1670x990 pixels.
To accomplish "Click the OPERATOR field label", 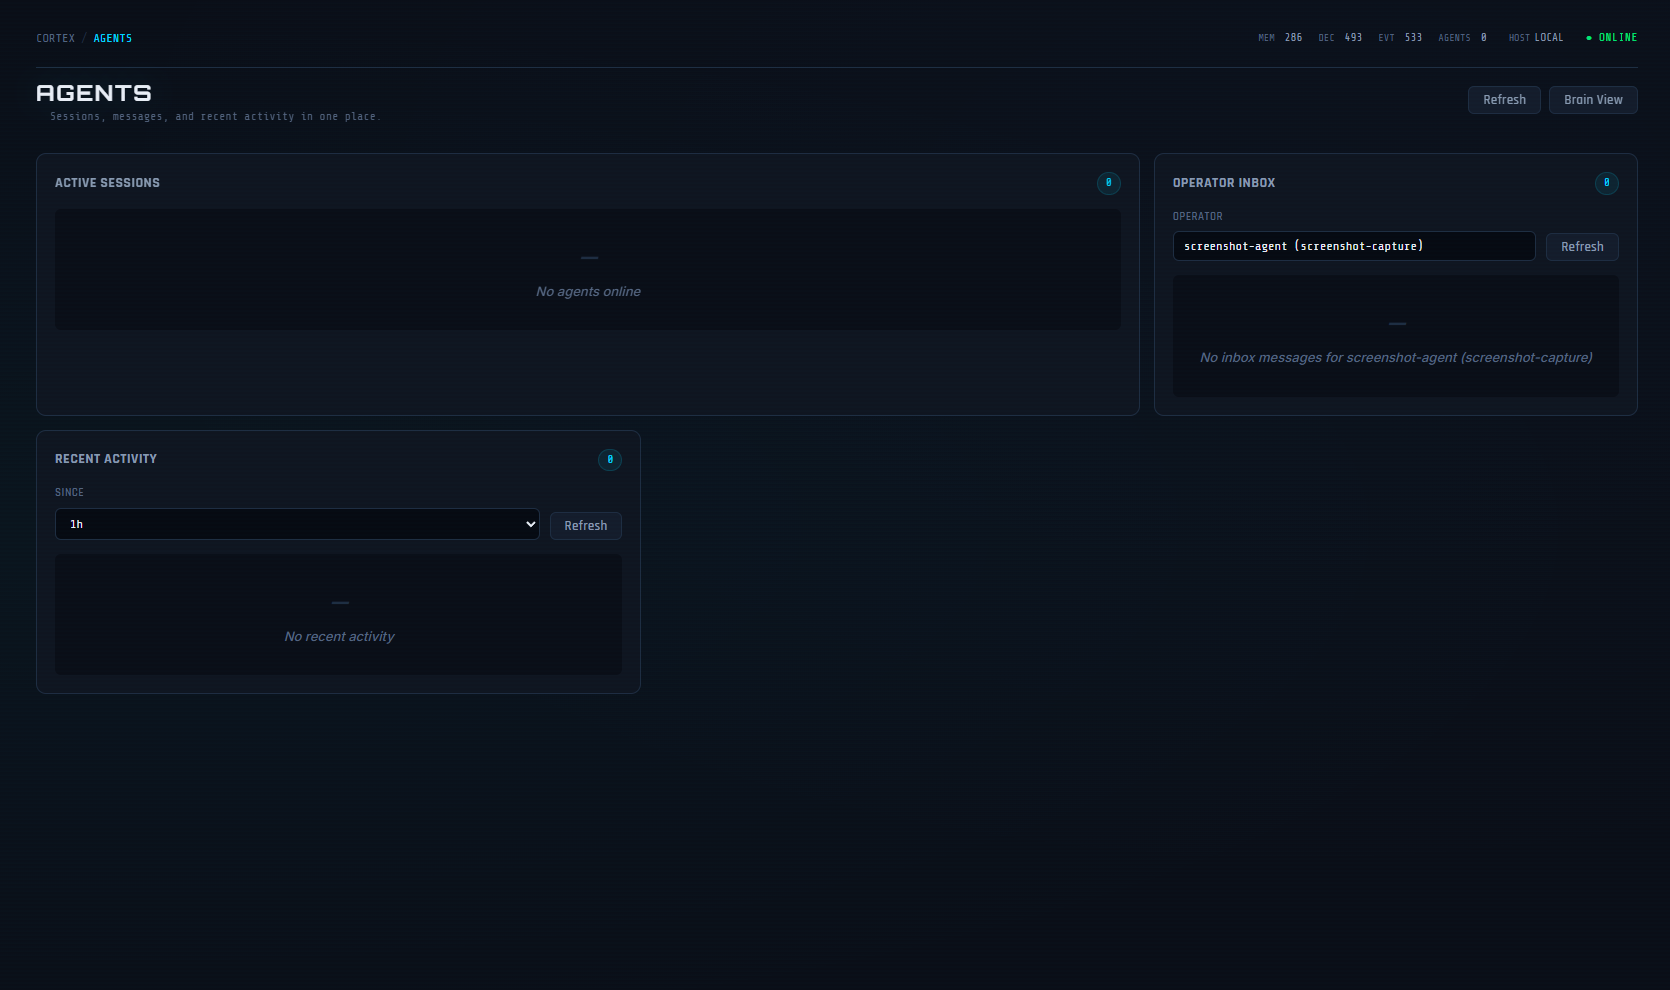I will pyautogui.click(x=1197, y=216).
